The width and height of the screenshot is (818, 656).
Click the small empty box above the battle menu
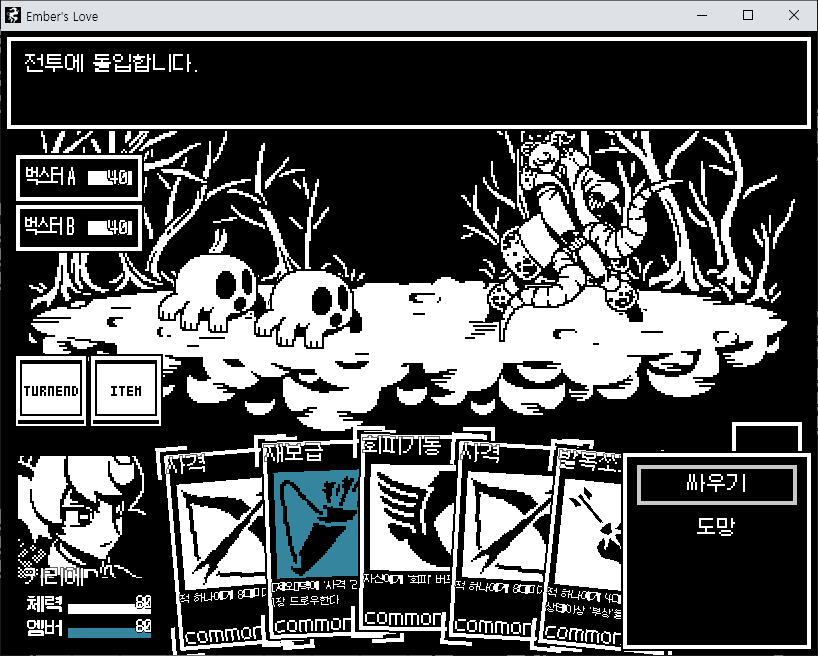tap(767, 439)
